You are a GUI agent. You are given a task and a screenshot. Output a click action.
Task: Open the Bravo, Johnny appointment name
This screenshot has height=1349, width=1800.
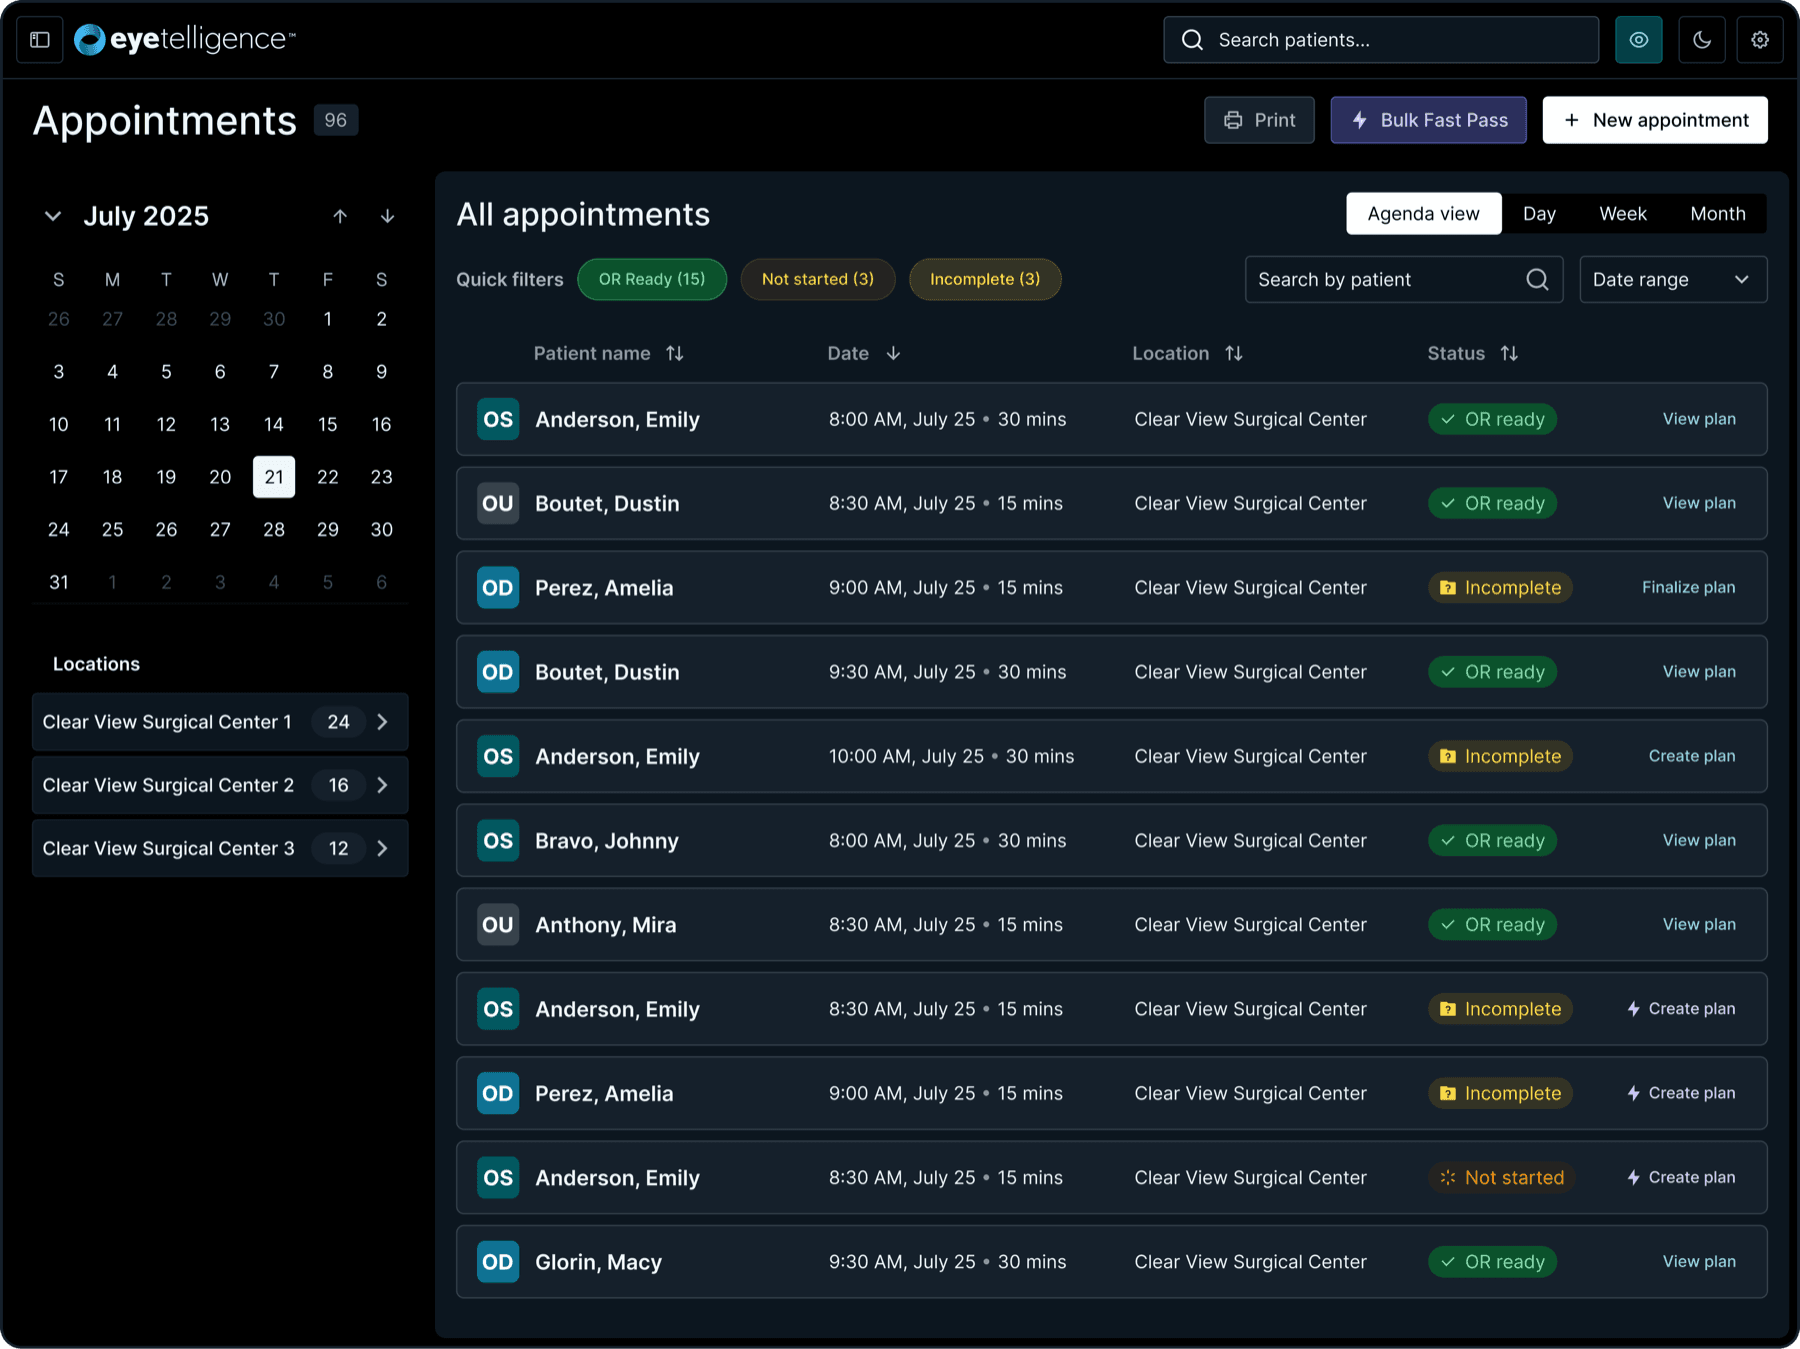606,841
